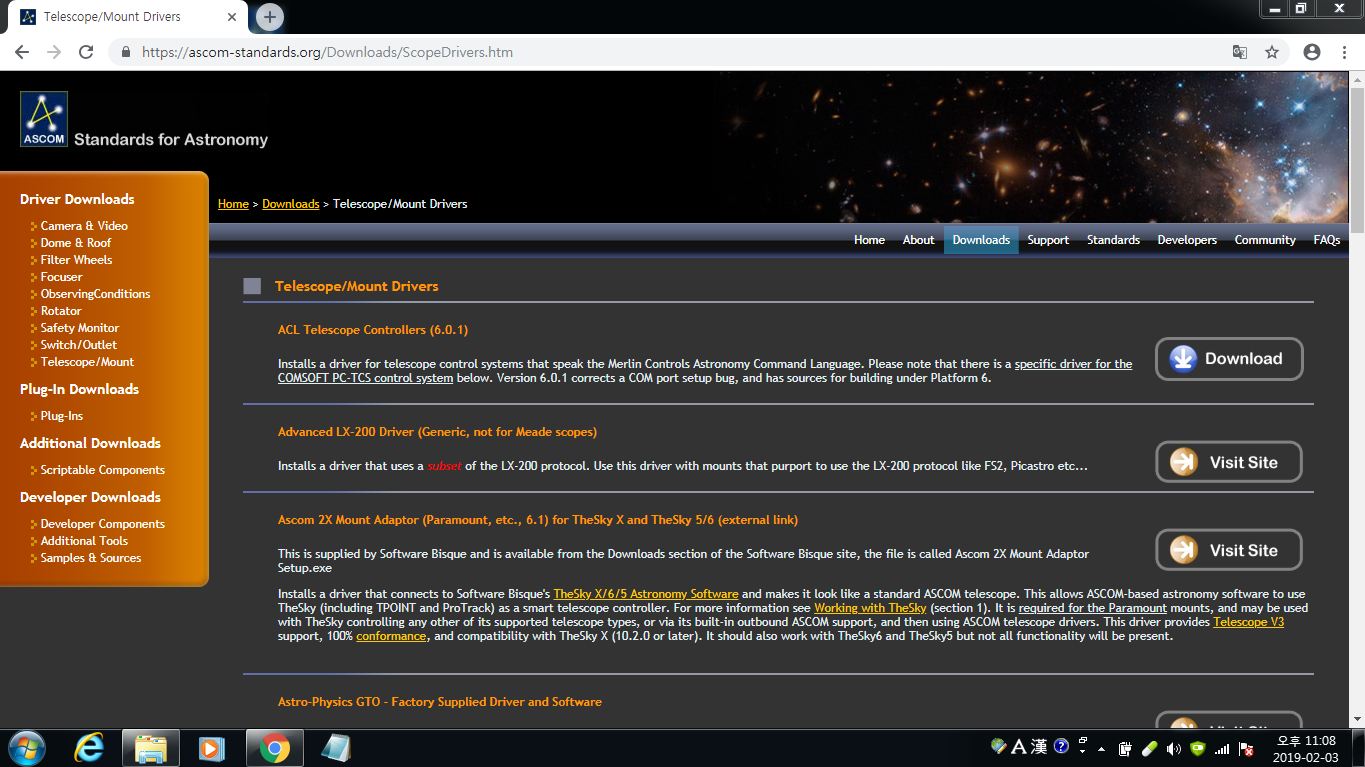Open the Support navigation menu item
1365x767 pixels.
(1048, 240)
